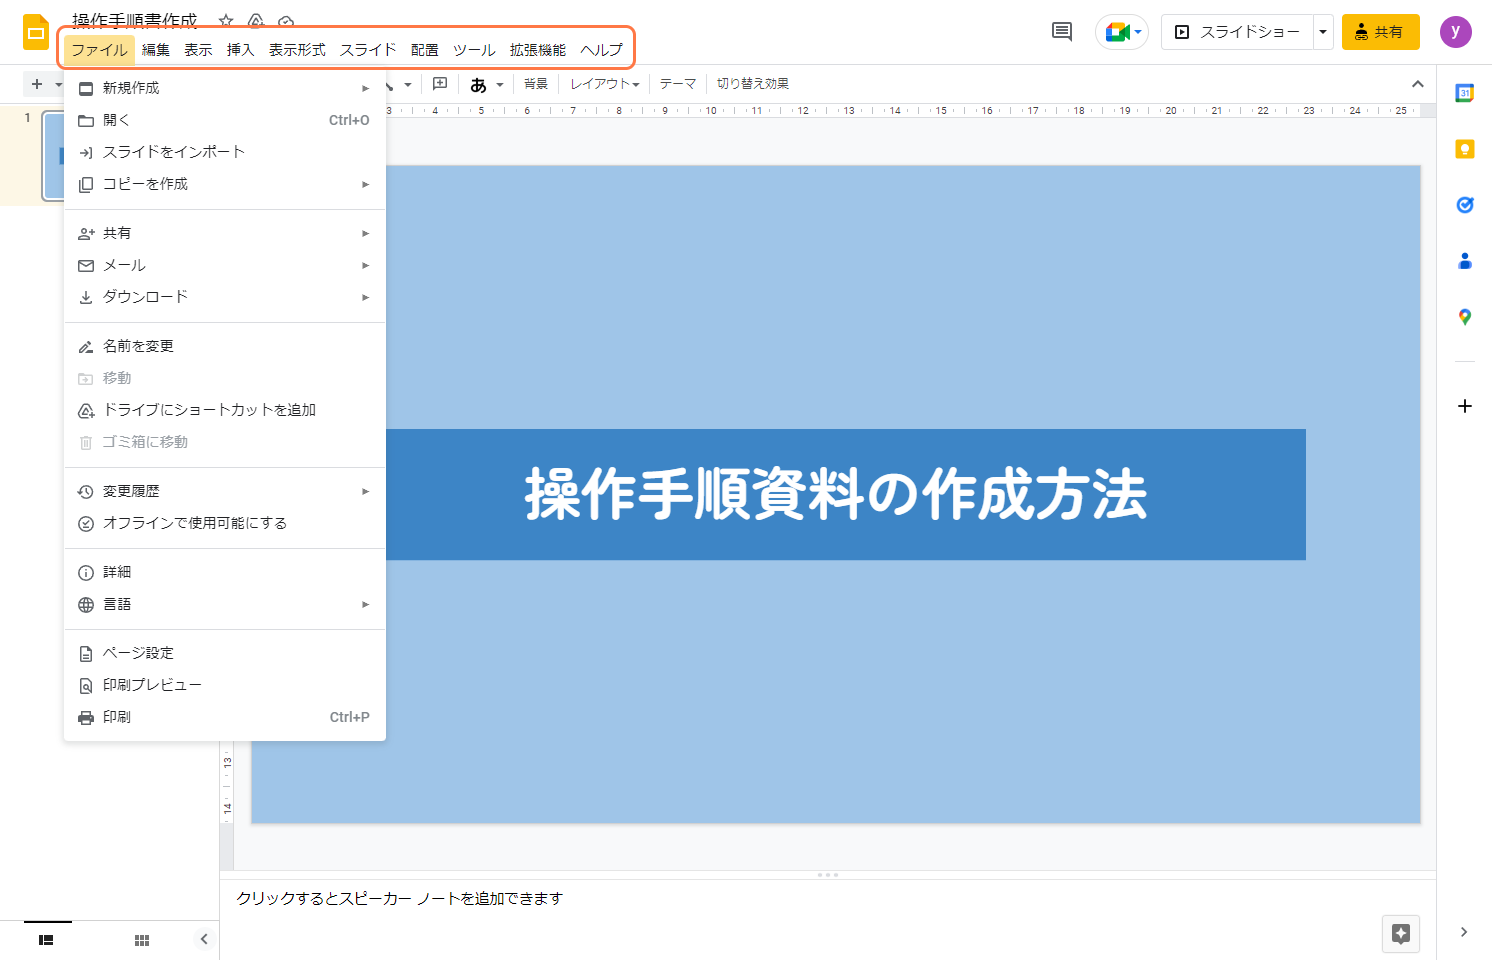1492x960 pixels.
Task: Star the presentation title
Action: (226, 21)
